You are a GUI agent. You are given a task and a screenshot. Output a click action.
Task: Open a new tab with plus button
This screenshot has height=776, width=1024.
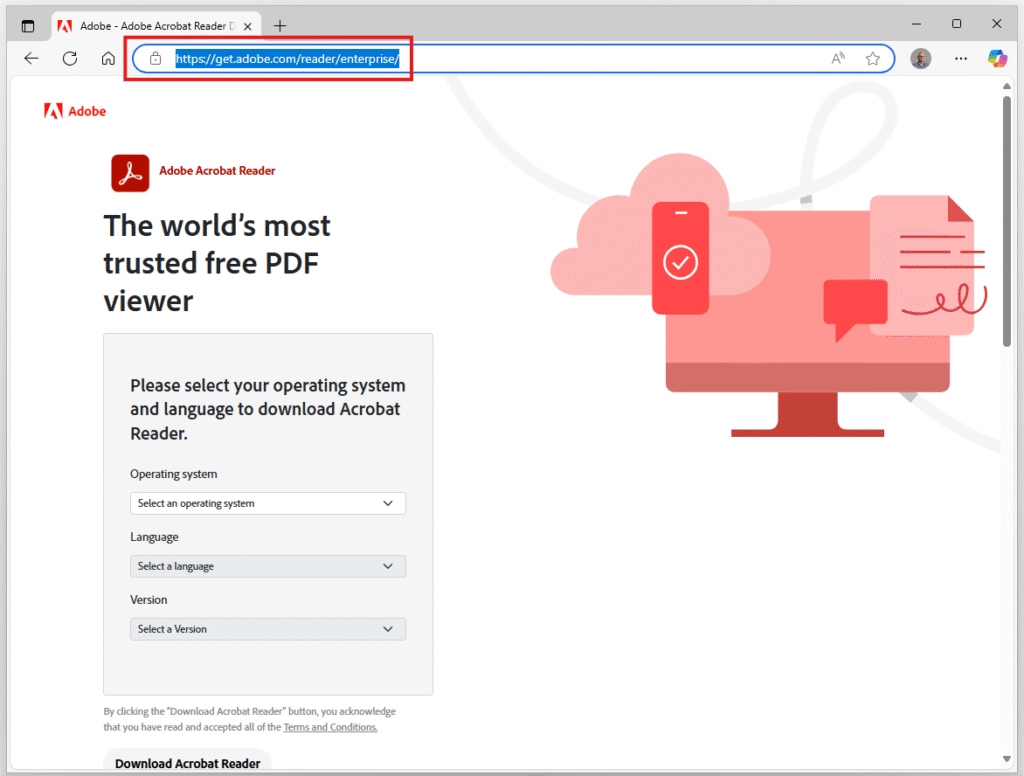pos(280,25)
